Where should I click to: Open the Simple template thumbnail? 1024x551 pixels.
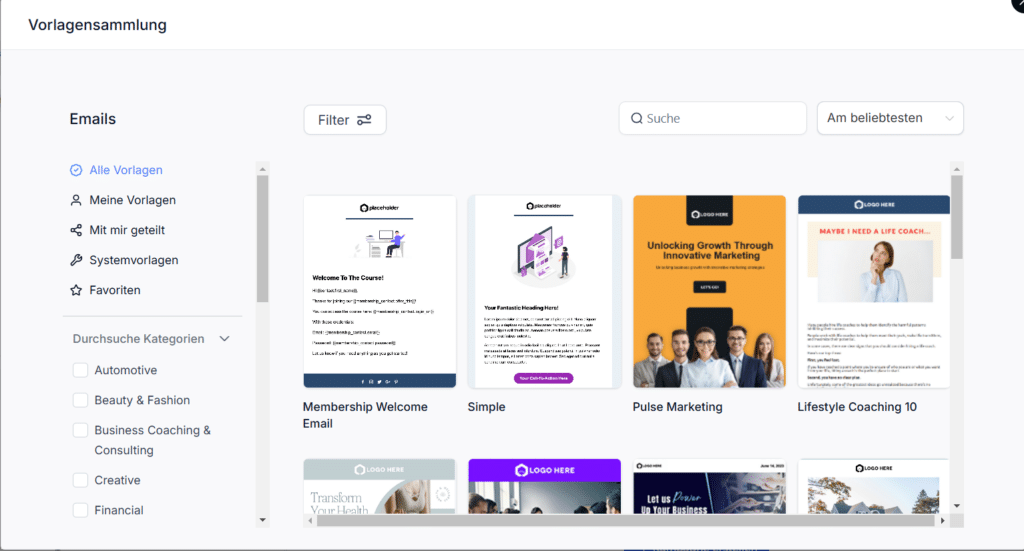tap(544, 291)
